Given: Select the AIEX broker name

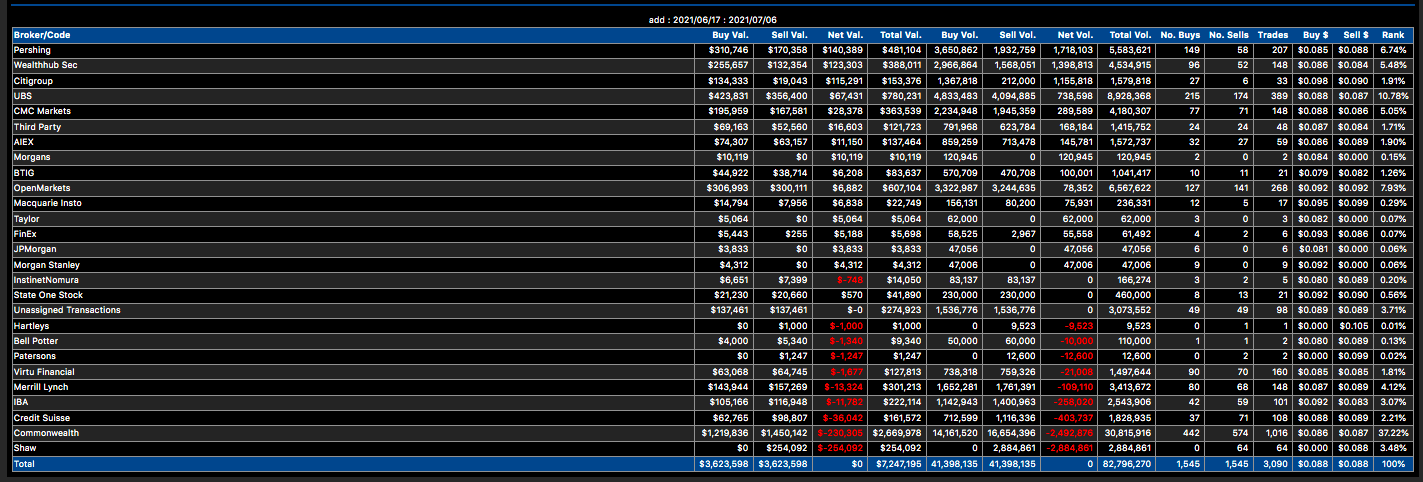Looking at the screenshot, I should pyautogui.click(x=24, y=142).
